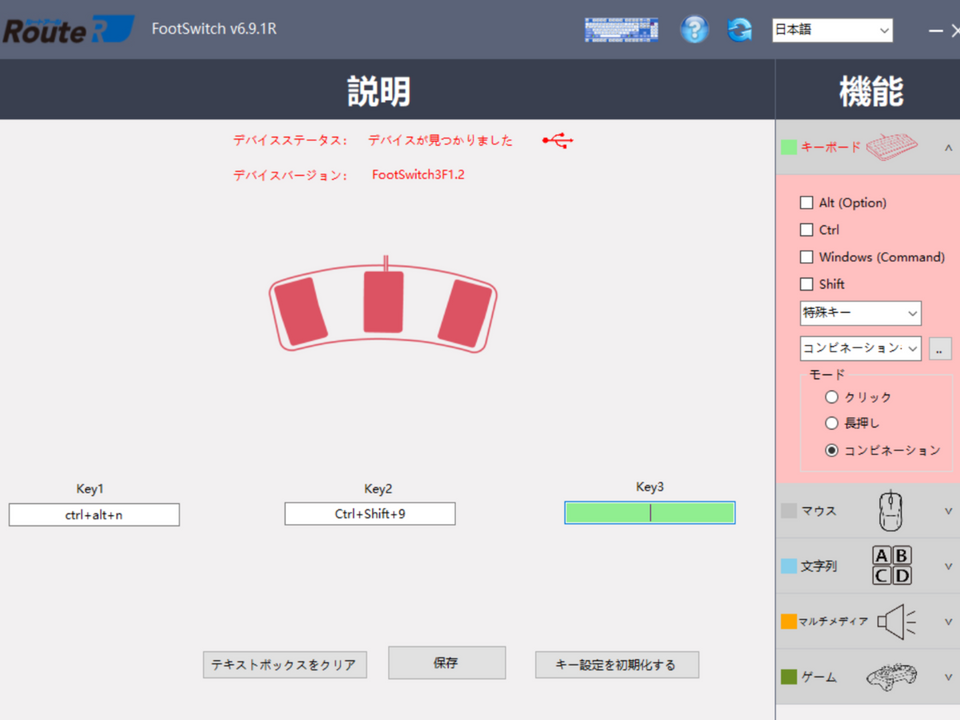Tick the Windows (Command) checkbox
960x720 pixels.
(807, 257)
